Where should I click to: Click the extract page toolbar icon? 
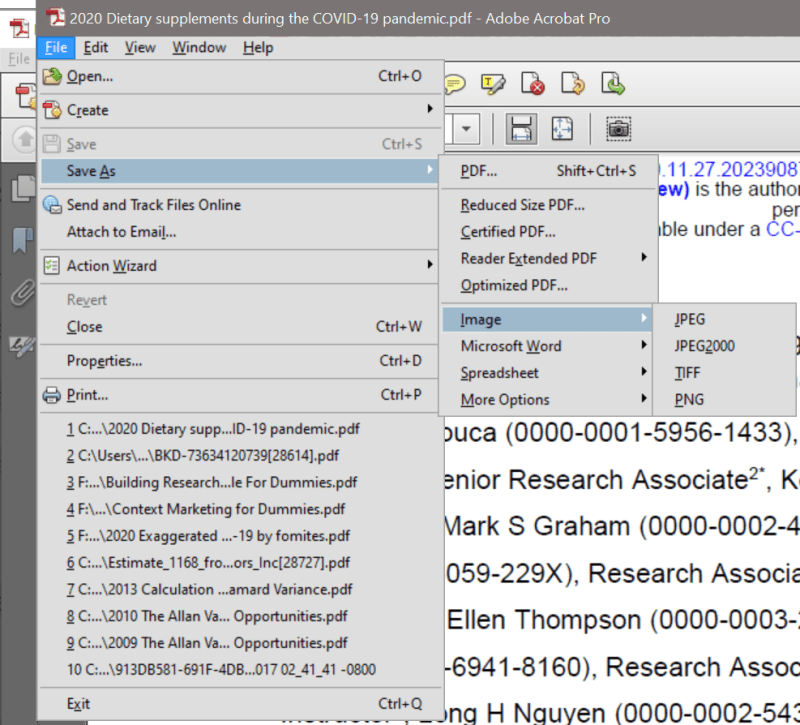[x=612, y=84]
